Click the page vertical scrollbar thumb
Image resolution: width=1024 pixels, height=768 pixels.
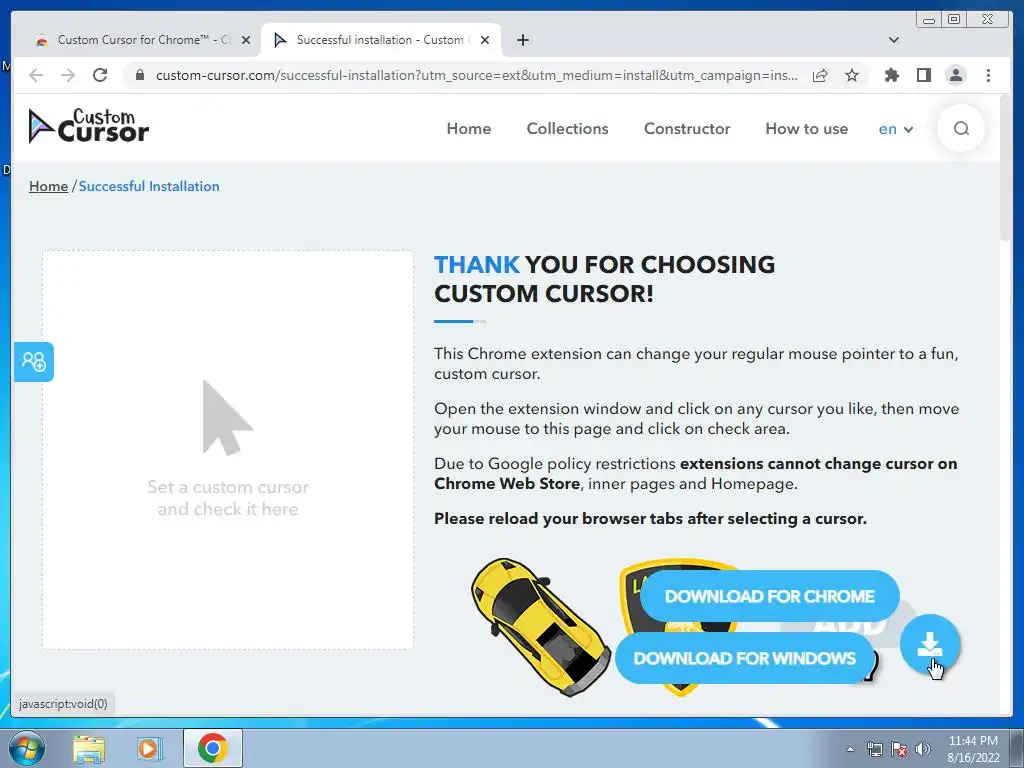click(1006, 168)
